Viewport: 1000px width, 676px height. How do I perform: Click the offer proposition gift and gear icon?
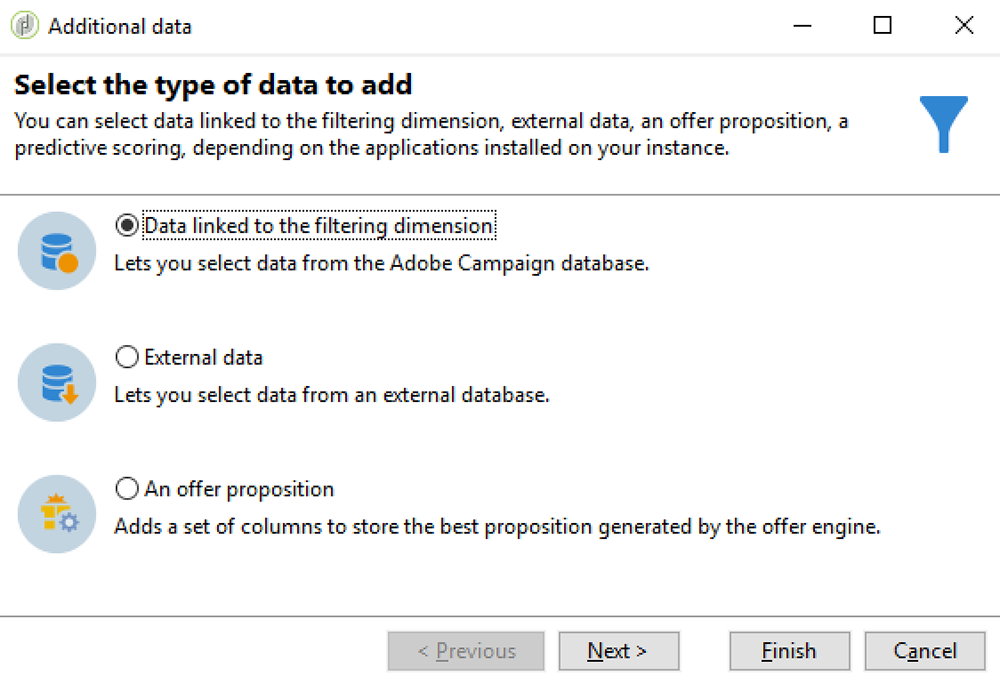point(57,514)
